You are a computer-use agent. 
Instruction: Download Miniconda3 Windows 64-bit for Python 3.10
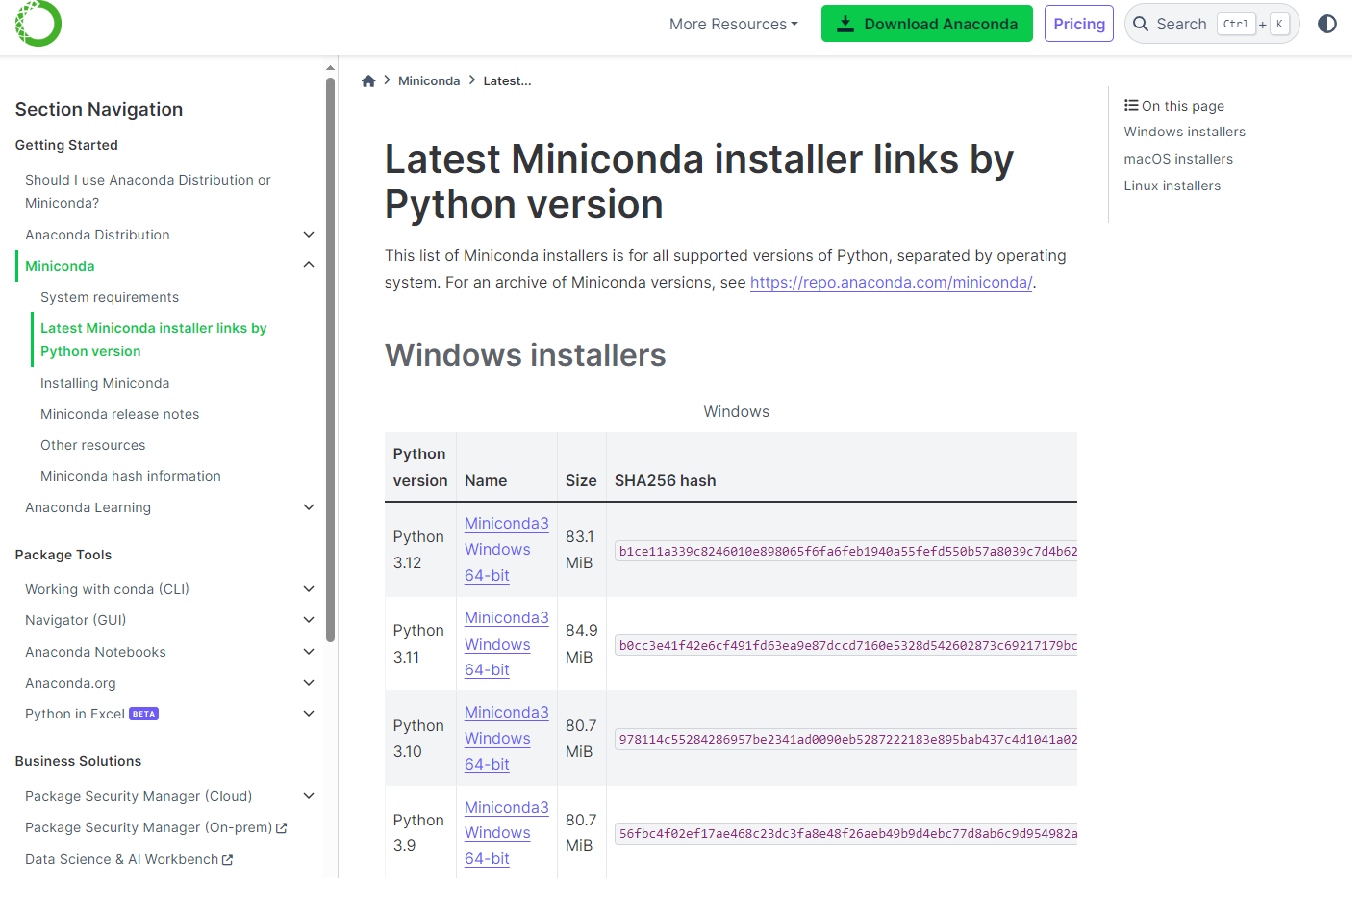[506, 738]
